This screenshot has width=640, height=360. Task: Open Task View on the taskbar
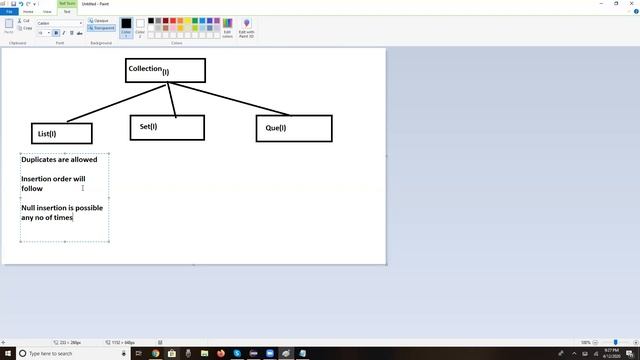coord(139,353)
